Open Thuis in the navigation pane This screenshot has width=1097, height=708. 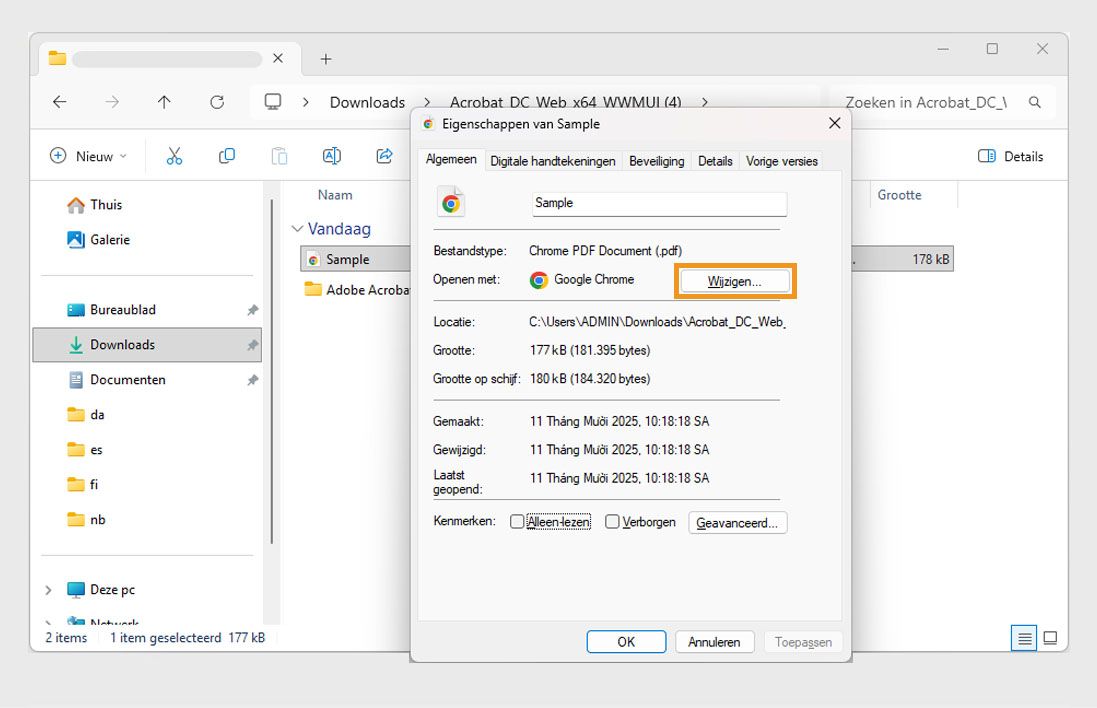[106, 205]
